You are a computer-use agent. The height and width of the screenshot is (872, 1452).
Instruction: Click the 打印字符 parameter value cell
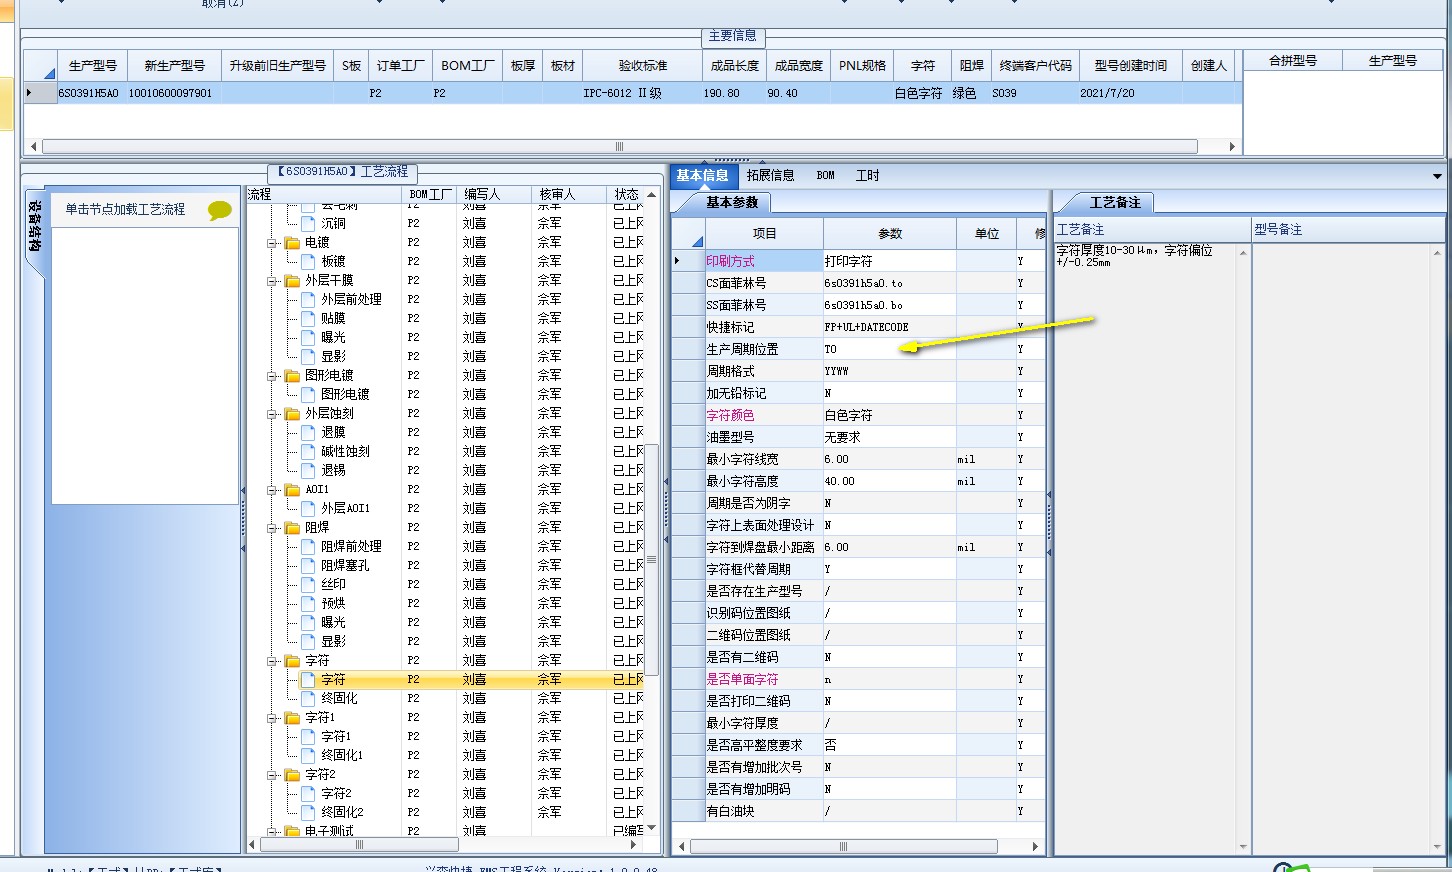point(889,261)
